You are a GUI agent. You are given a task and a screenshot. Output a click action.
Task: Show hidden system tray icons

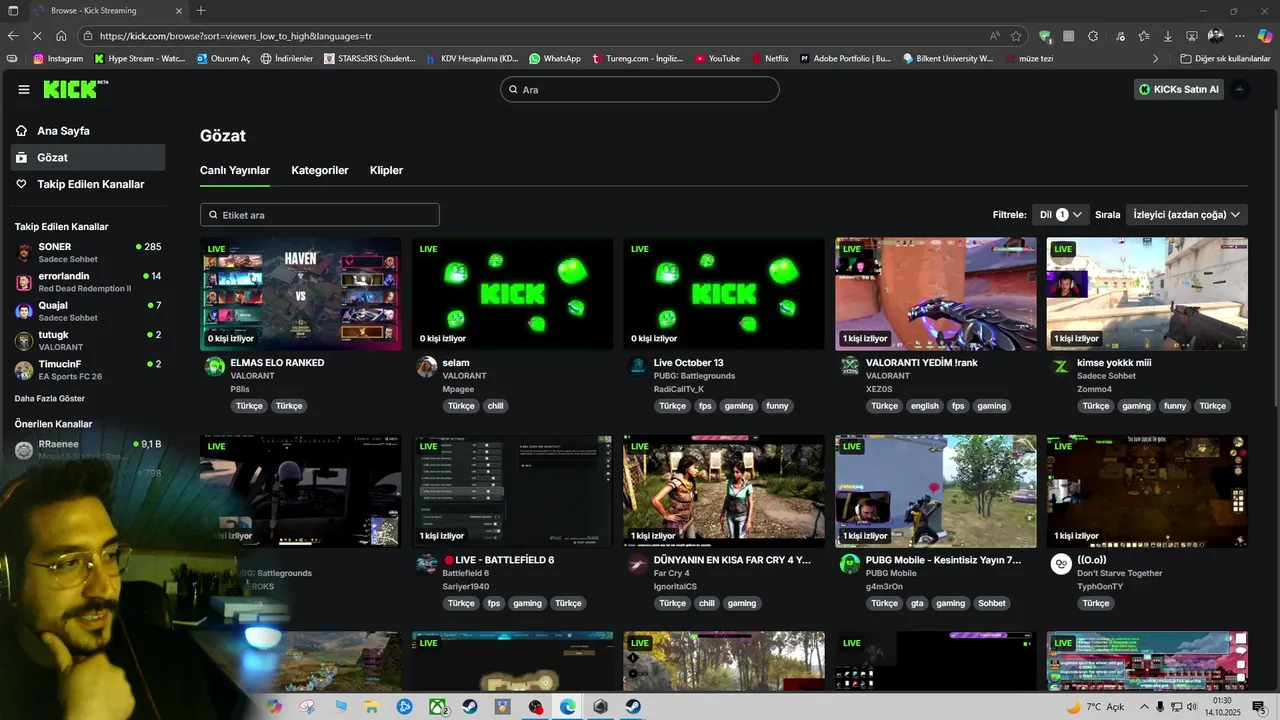[1144, 706]
